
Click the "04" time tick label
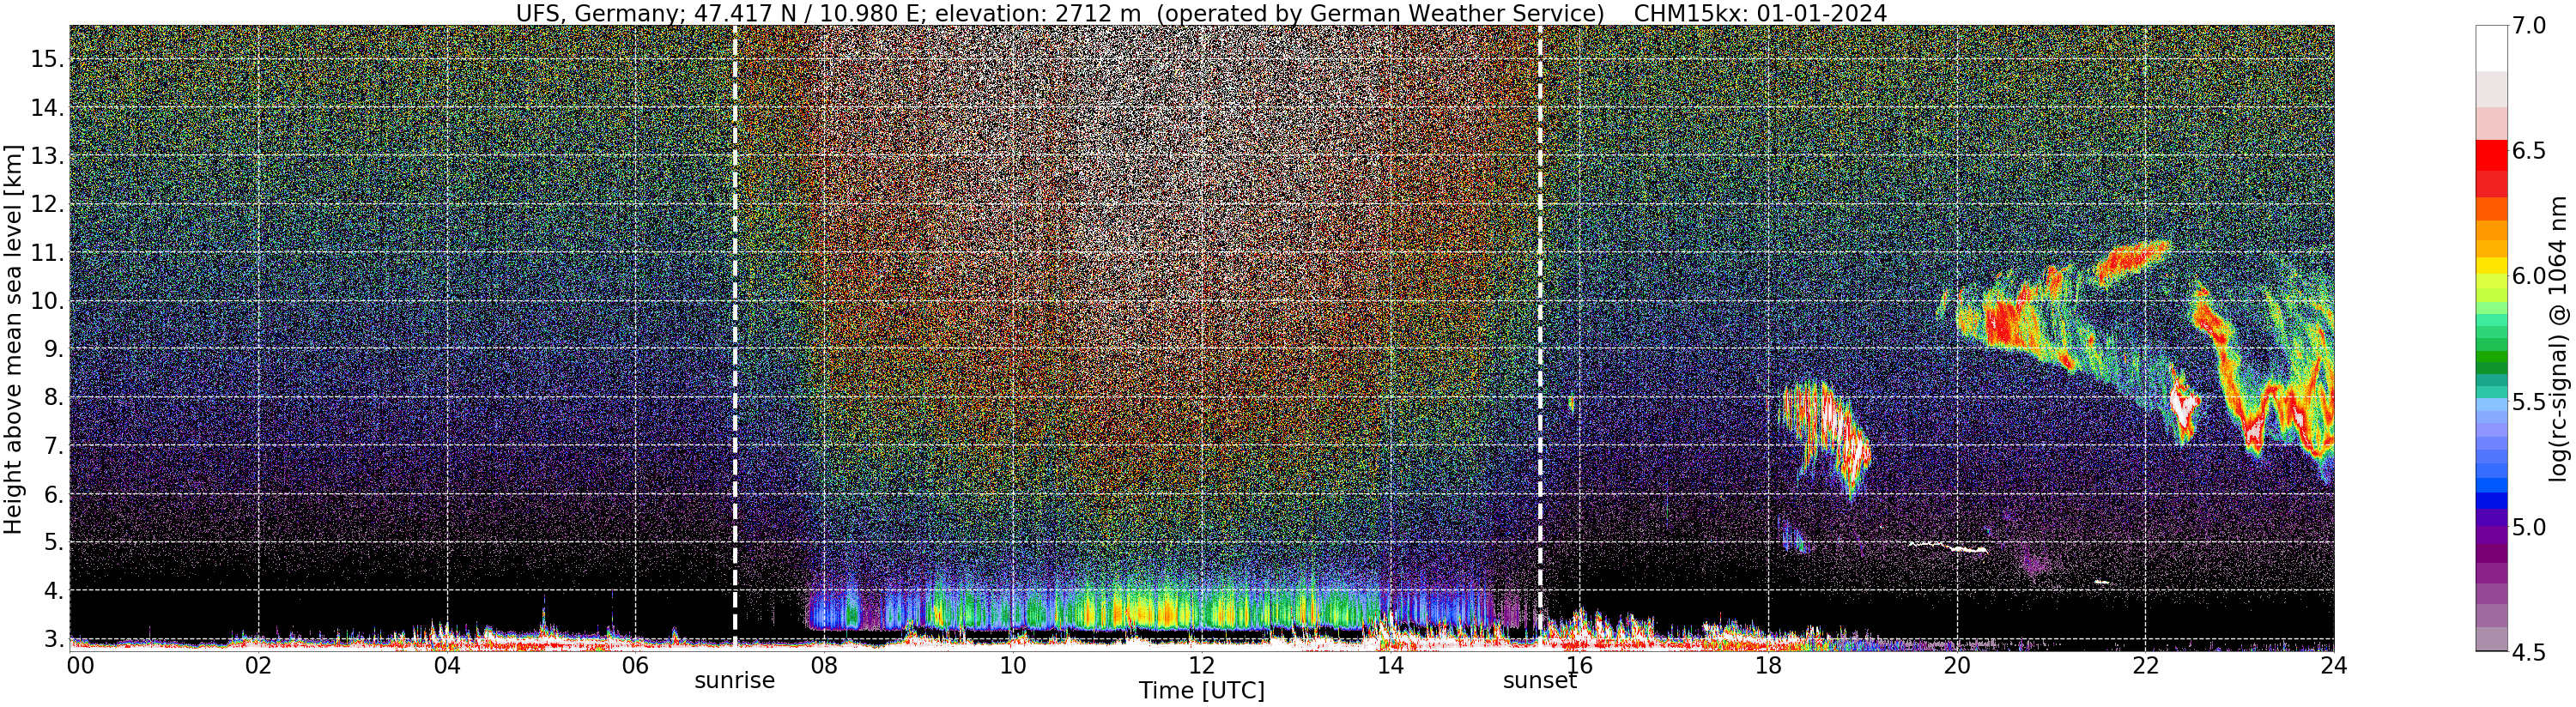(447, 665)
